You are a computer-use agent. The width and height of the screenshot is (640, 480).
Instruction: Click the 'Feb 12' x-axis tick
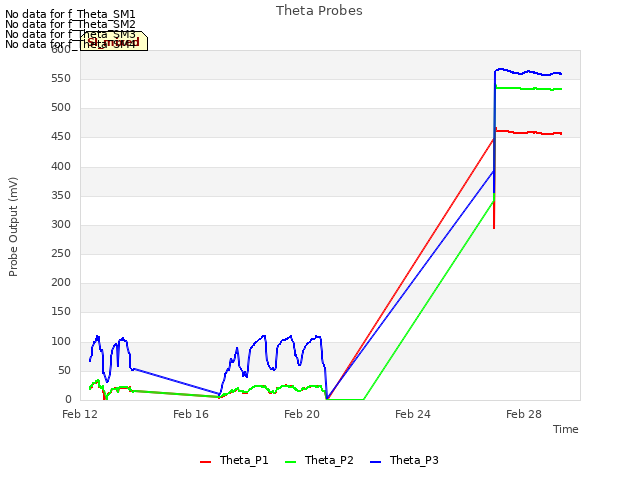(x=80, y=414)
